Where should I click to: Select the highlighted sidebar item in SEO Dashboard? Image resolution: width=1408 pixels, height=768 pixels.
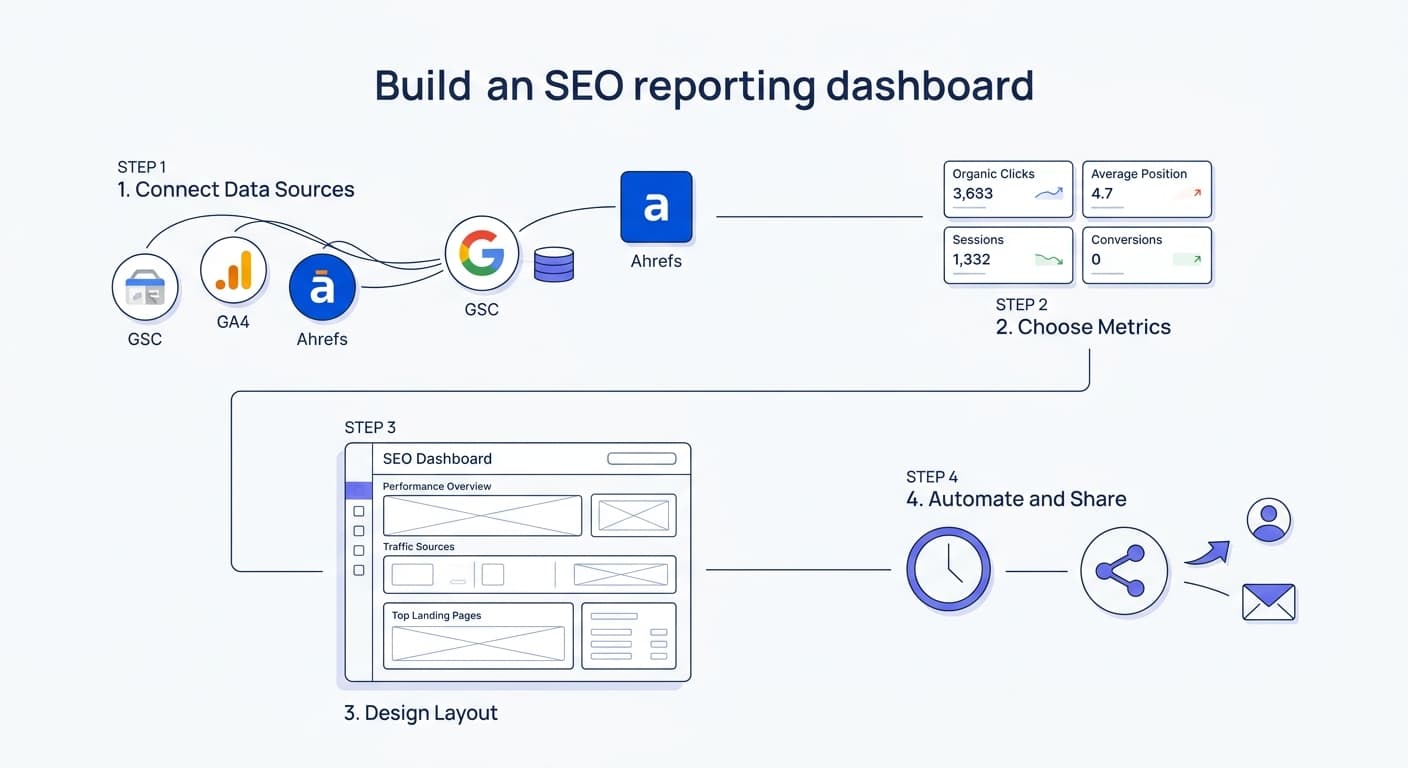click(358, 491)
